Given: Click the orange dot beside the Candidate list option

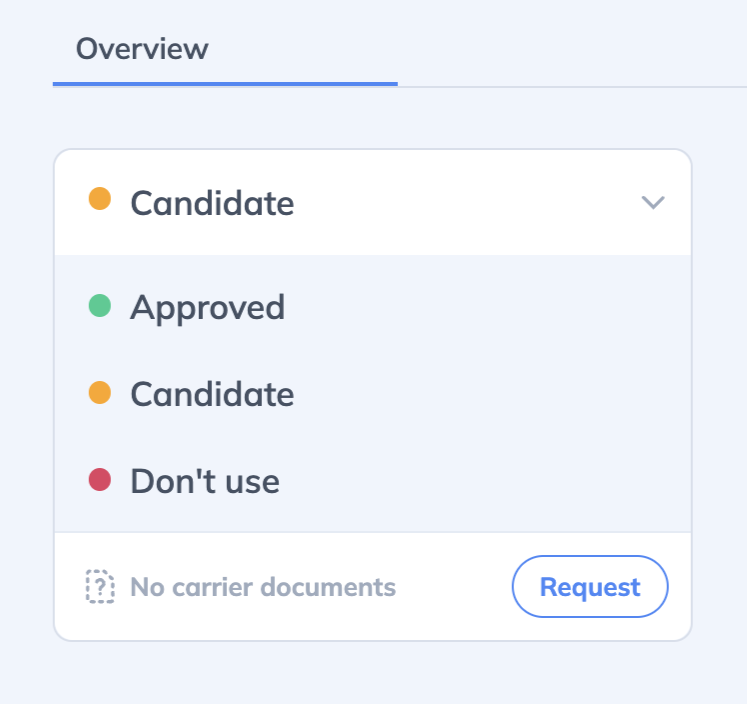Looking at the screenshot, I should pos(100,393).
